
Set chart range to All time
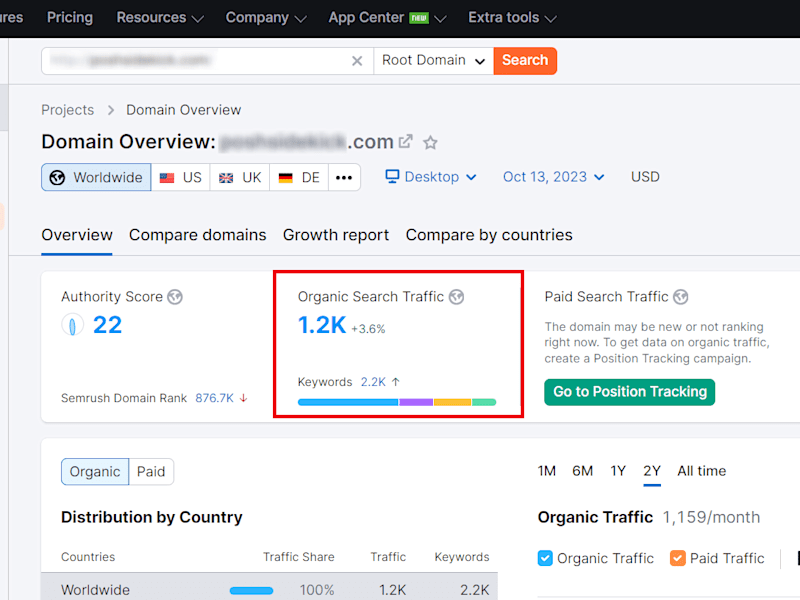coord(702,471)
